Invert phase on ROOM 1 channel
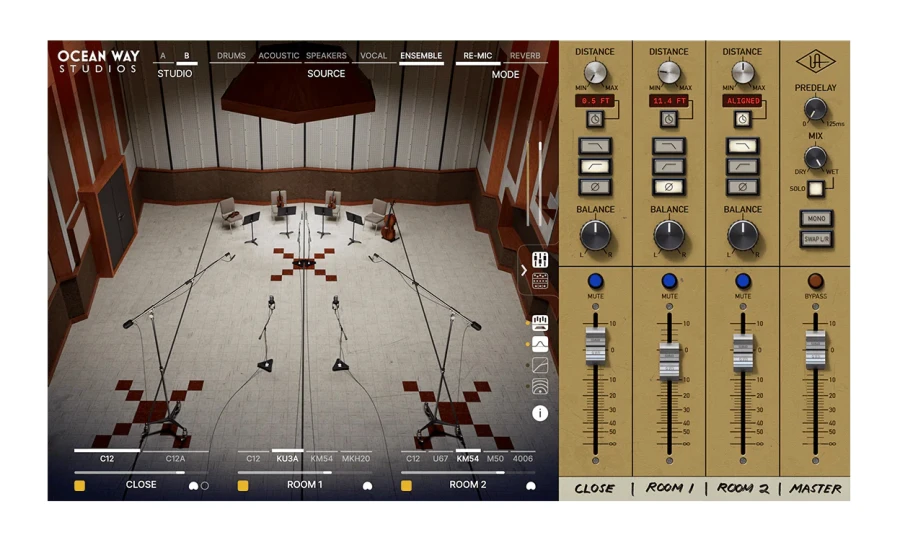The height and width of the screenshot is (535, 900). click(669, 187)
